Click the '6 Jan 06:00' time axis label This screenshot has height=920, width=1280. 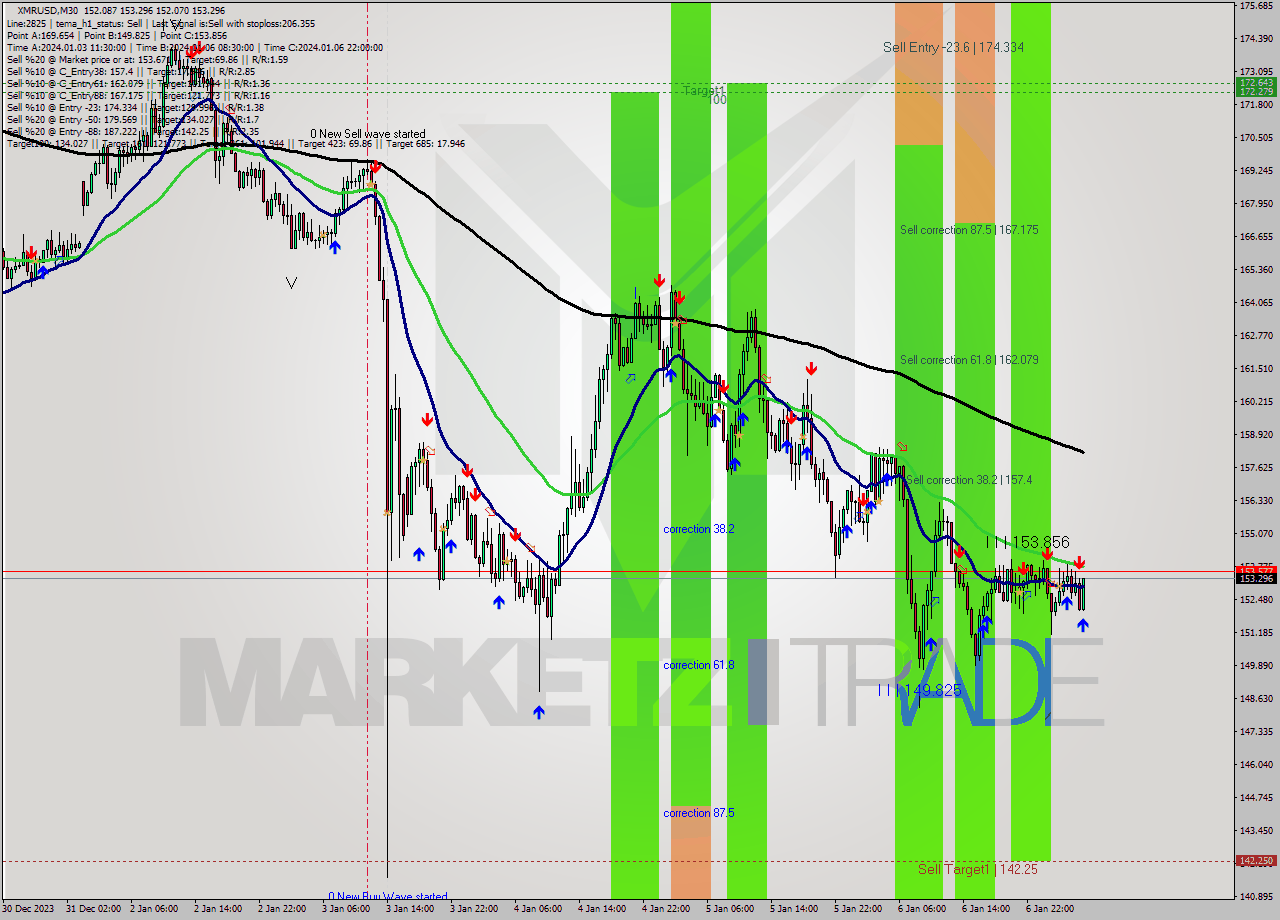(922, 909)
